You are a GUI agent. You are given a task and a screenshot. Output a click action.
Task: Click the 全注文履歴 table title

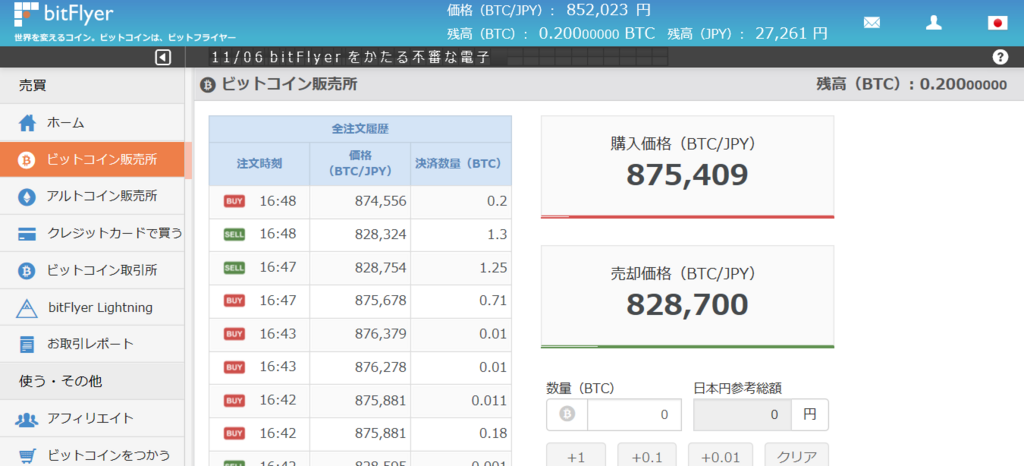click(x=360, y=129)
